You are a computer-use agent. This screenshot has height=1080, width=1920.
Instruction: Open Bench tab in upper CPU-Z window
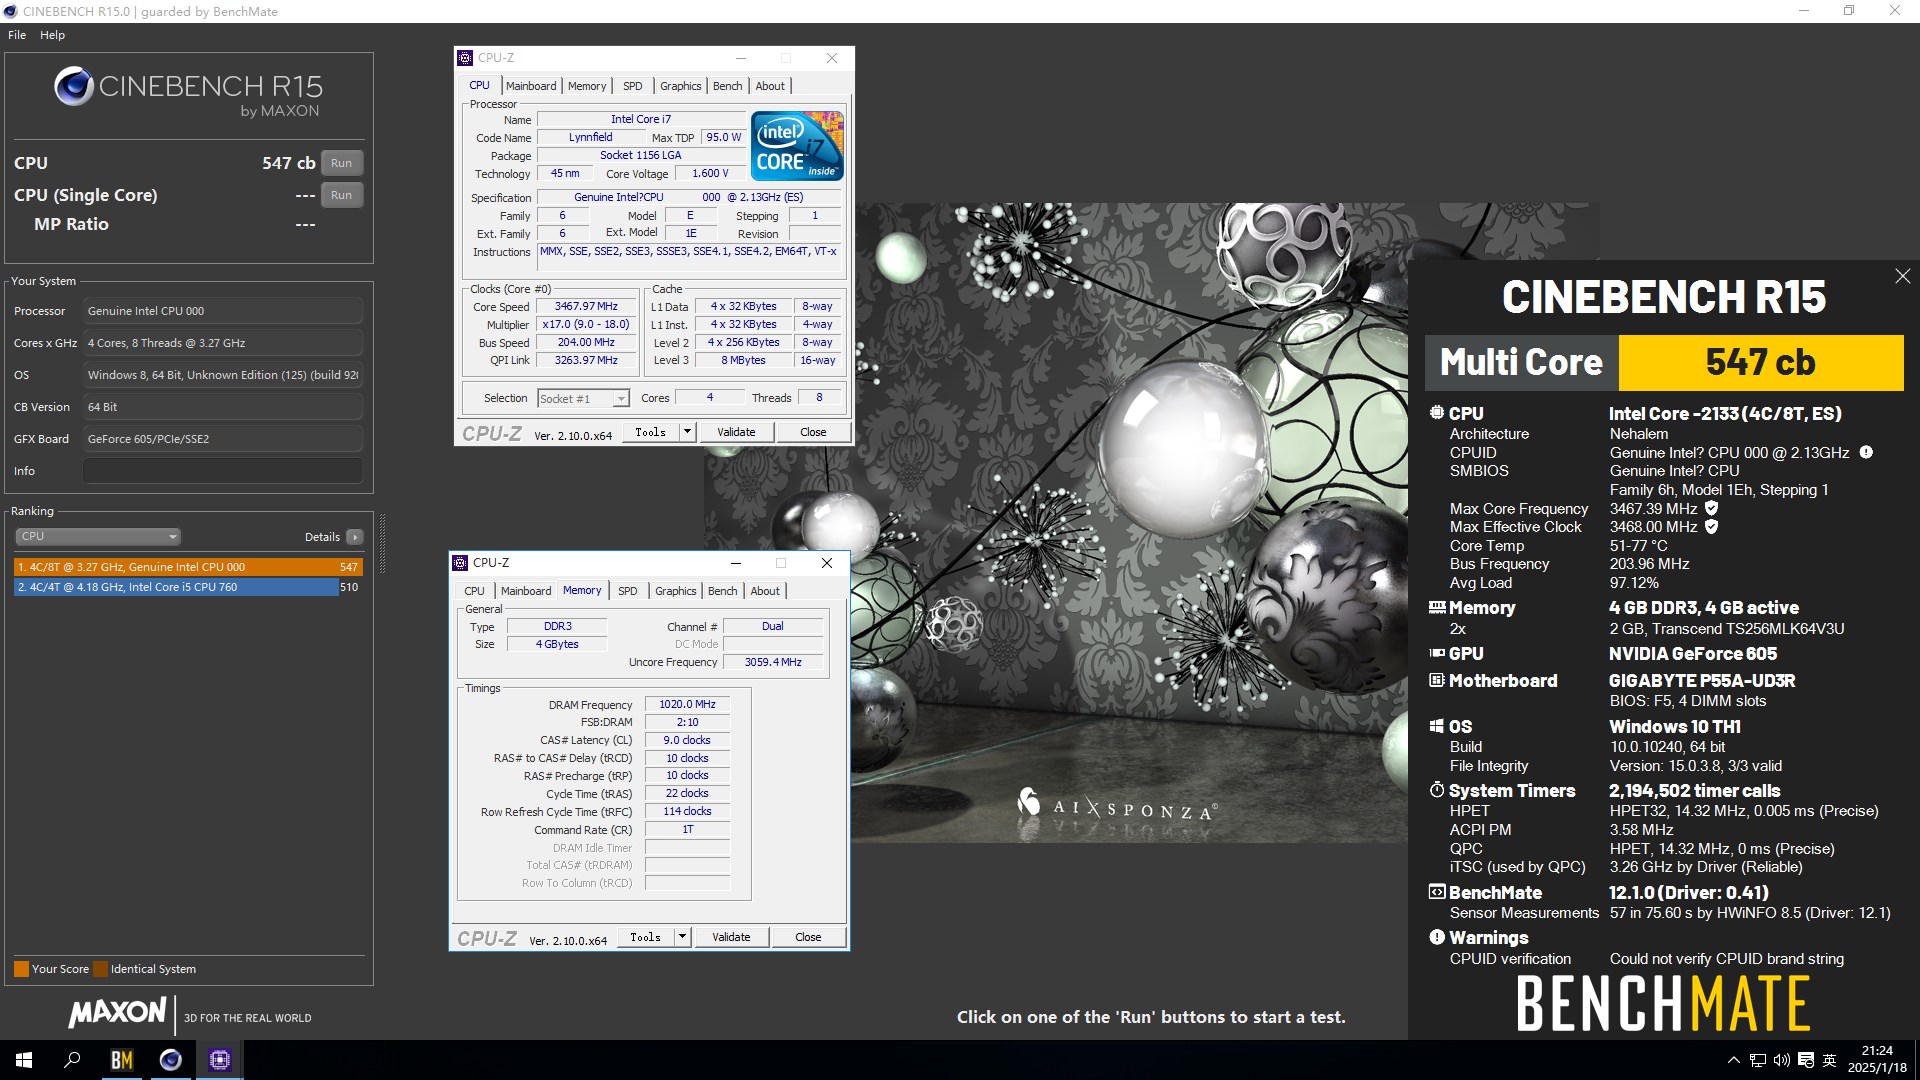[727, 86]
